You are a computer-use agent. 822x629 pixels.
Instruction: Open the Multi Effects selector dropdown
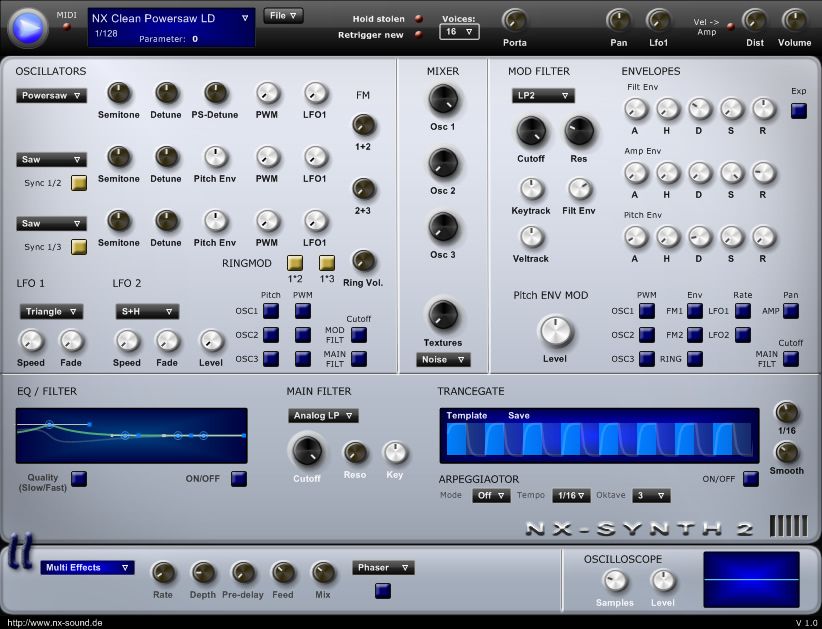pos(88,568)
